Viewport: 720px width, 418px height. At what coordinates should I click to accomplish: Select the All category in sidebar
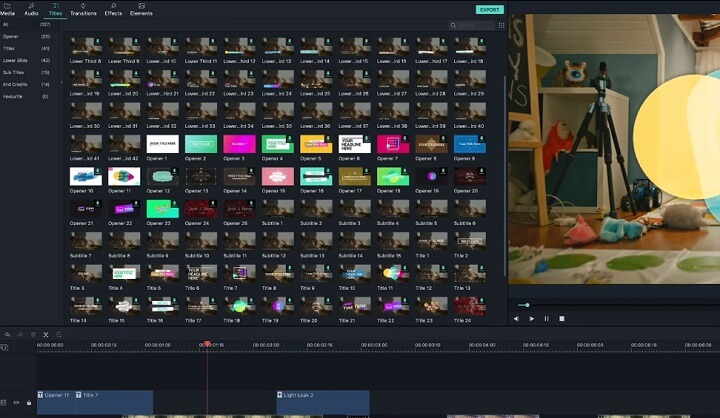coord(26,24)
